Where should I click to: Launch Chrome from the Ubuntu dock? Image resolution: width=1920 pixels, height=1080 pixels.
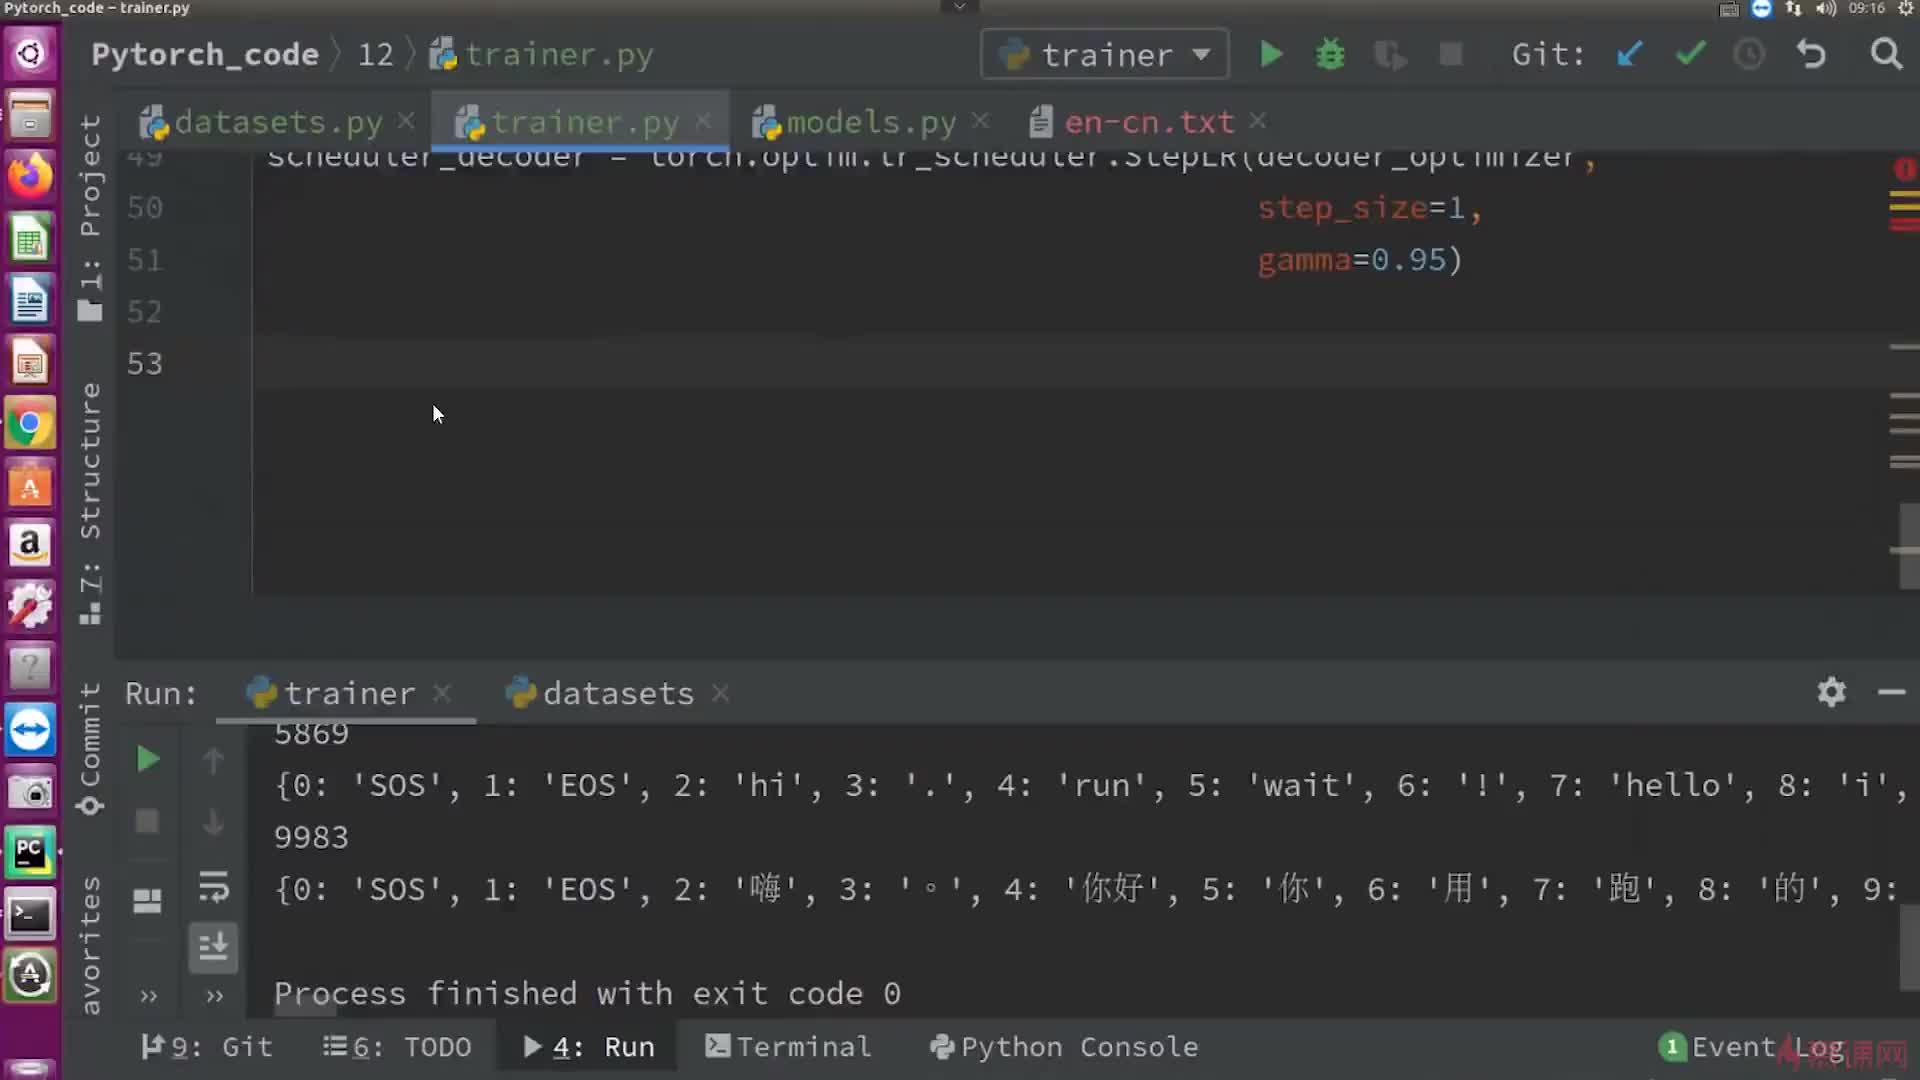30,425
